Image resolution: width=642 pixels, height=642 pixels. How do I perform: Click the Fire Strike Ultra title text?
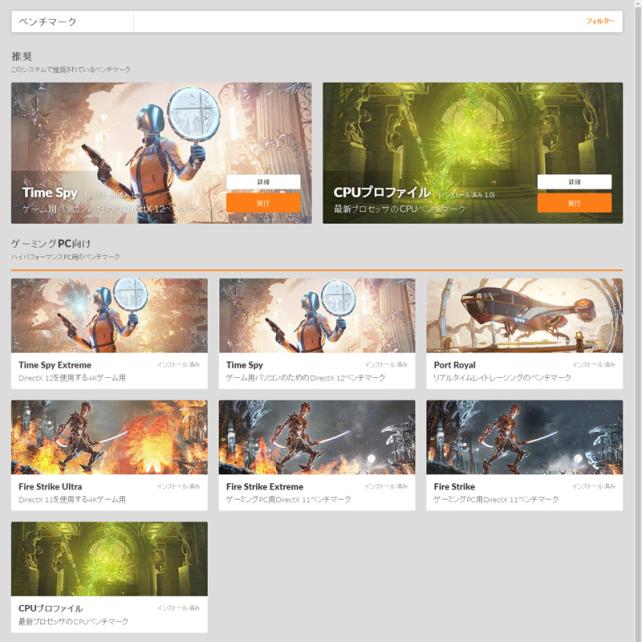point(50,486)
